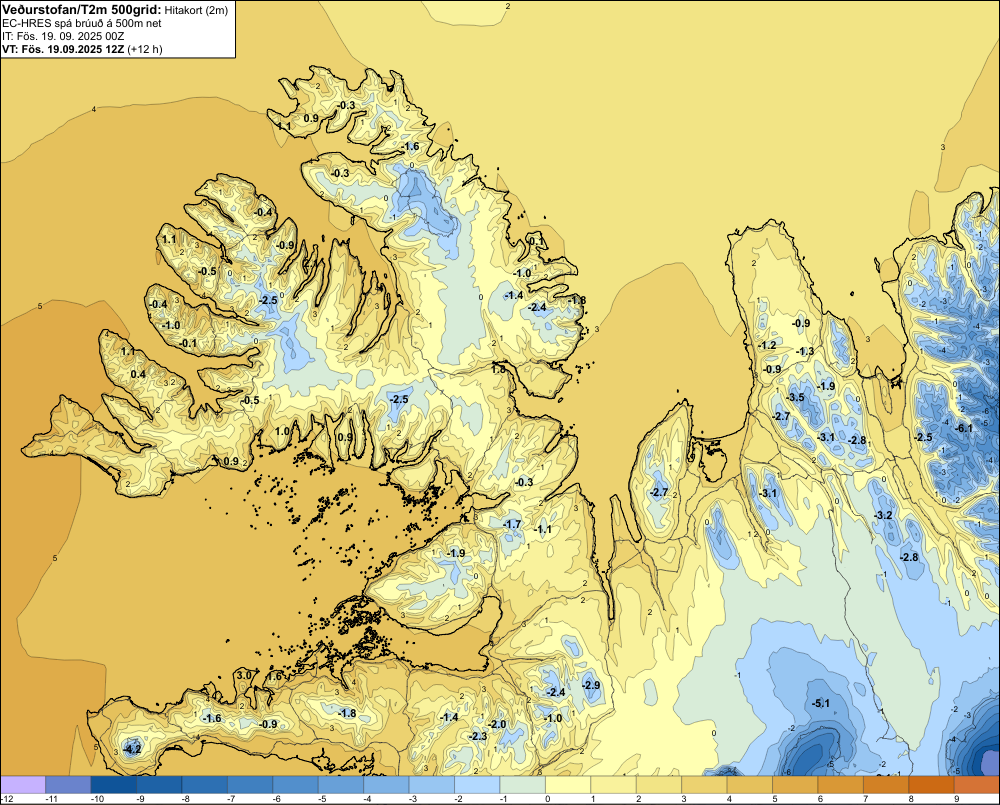Click the temperature value -2.0
Image resolution: width=1000 pixels, height=805 pixels.
click(x=497, y=724)
